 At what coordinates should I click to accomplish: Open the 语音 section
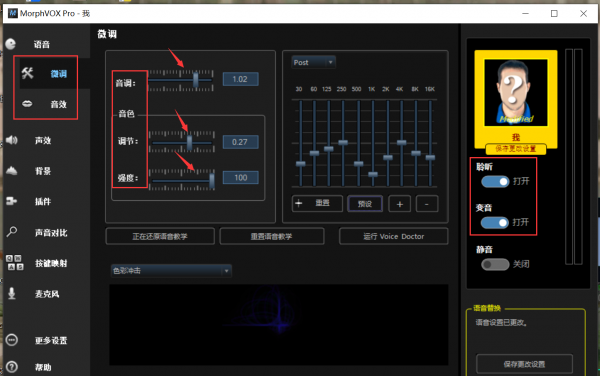point(41,44)
